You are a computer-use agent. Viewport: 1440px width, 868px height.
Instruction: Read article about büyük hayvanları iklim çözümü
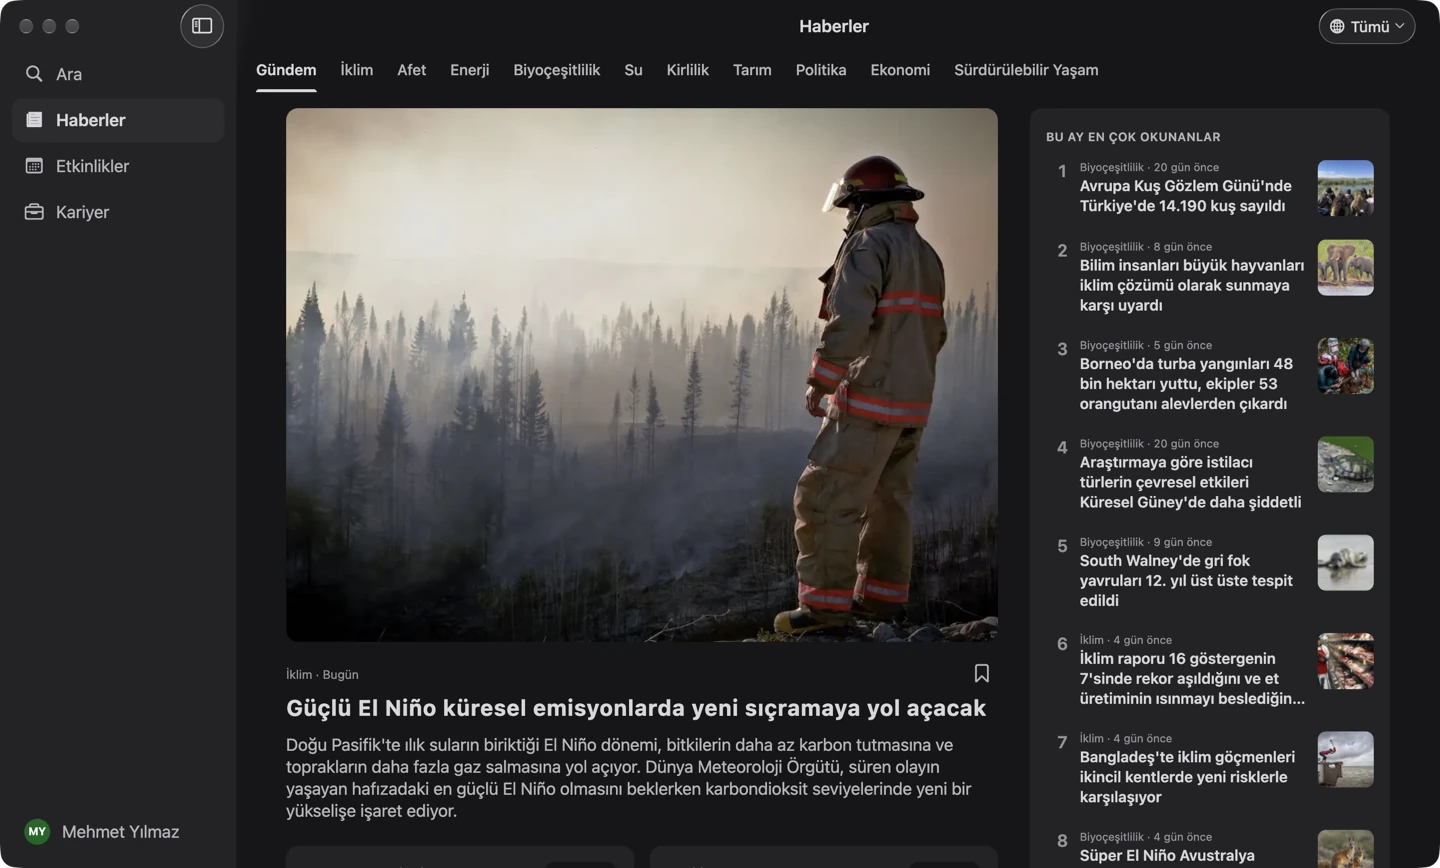(x=1192, y=285)
